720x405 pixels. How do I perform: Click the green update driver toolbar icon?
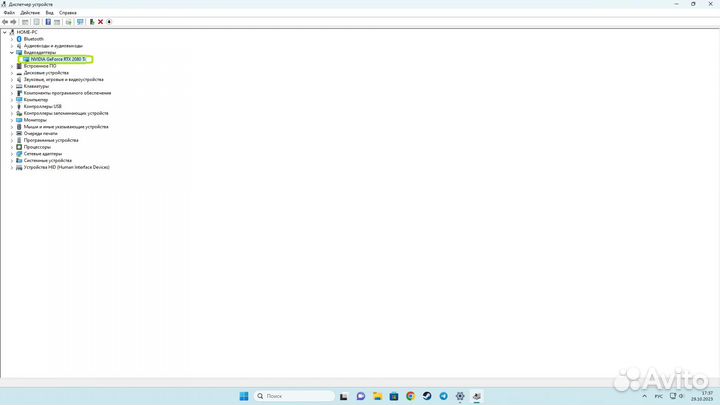click(x=92, y=21)
